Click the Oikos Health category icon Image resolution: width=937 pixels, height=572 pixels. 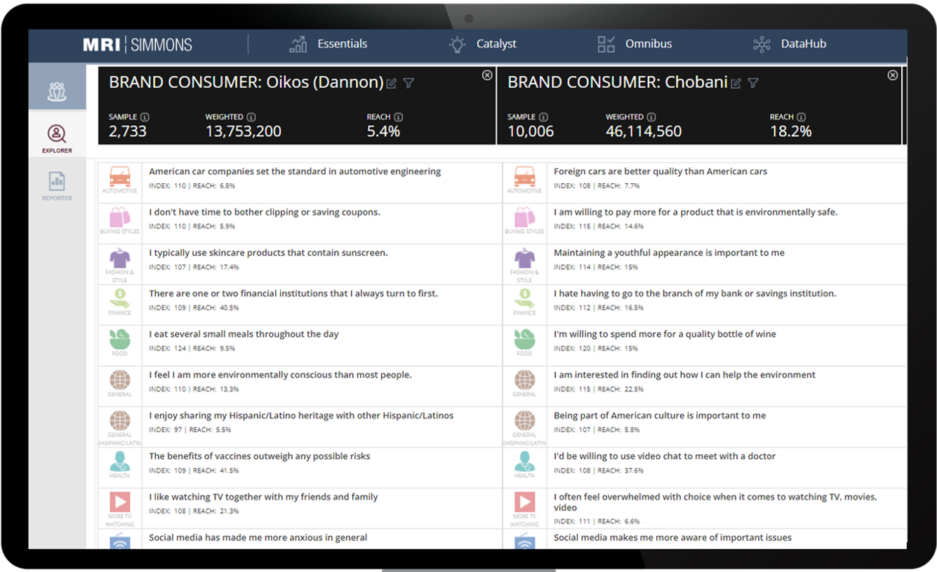120,463
